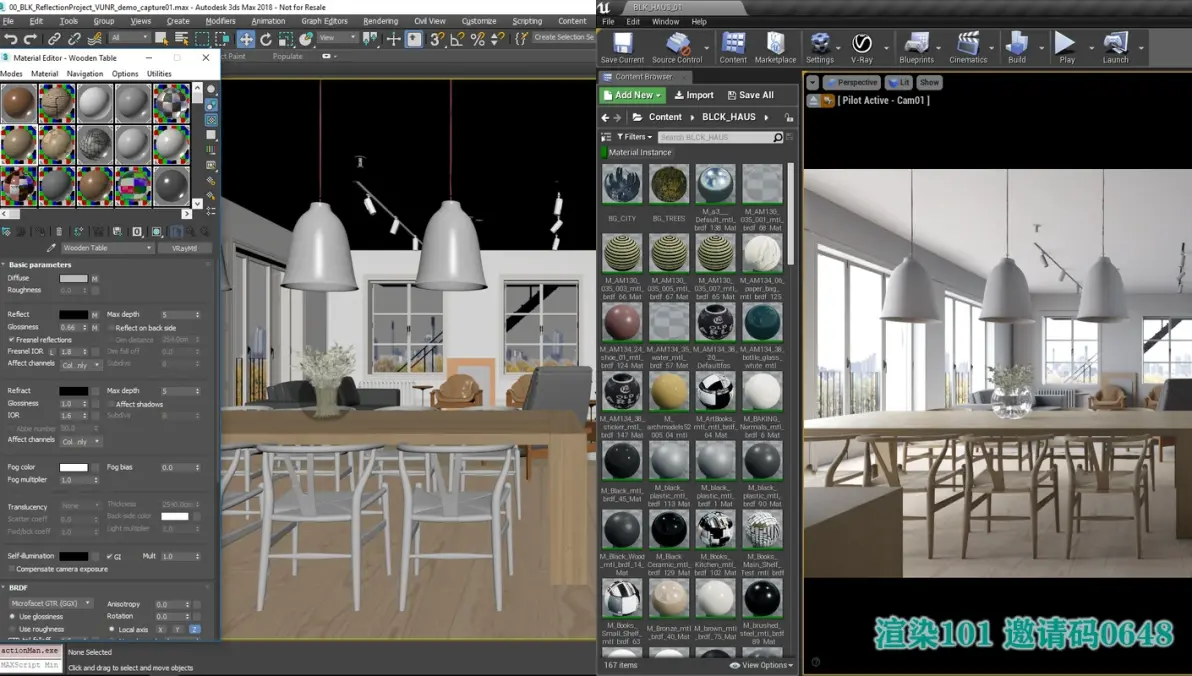
Task: Click the Launch icon in Unreal
Action: coord(1115,47)
